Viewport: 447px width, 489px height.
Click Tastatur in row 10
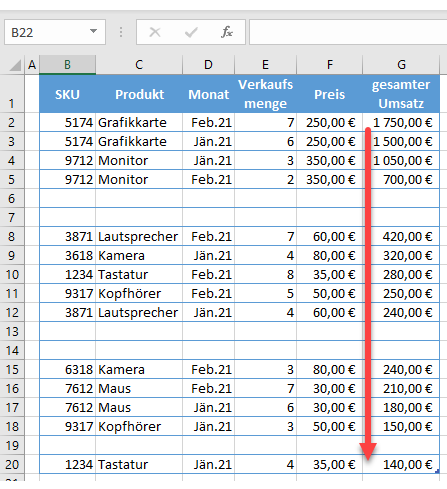coord(139,274)
